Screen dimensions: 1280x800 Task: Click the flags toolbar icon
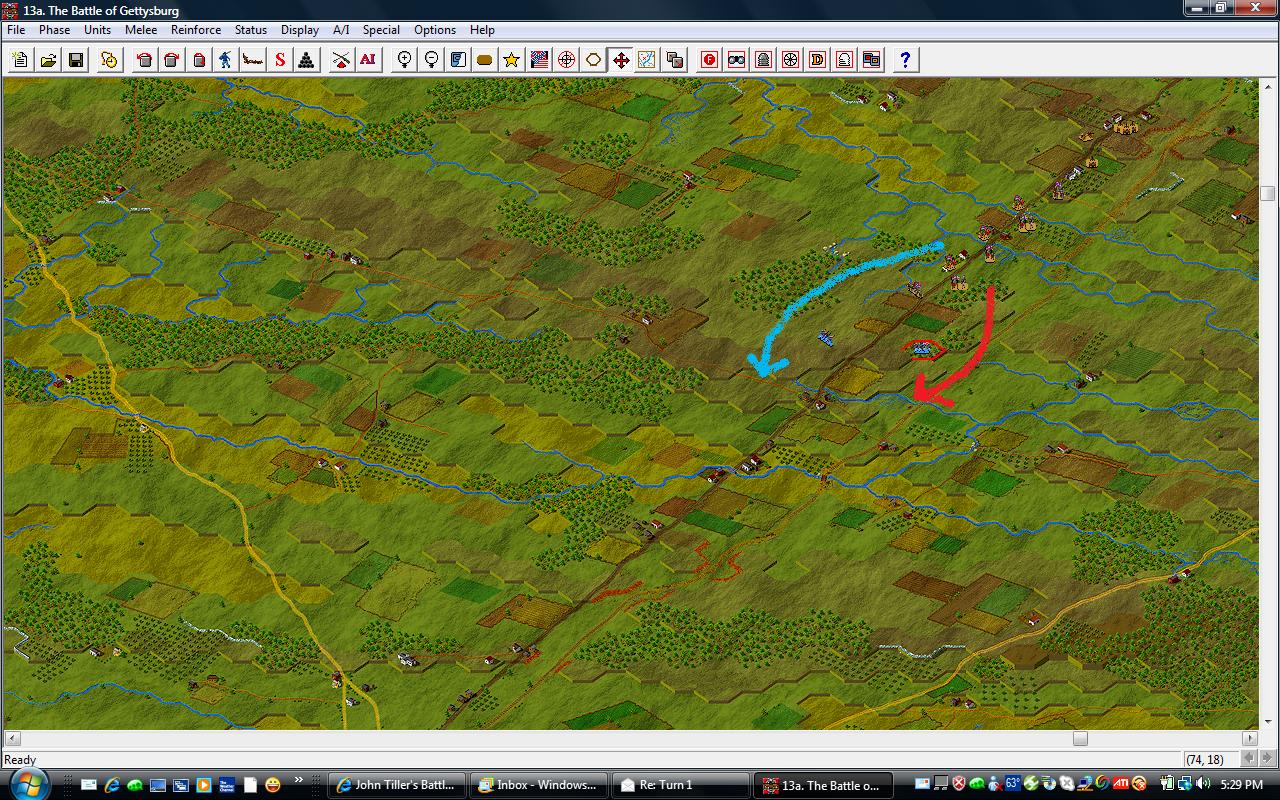coord(539,60)
